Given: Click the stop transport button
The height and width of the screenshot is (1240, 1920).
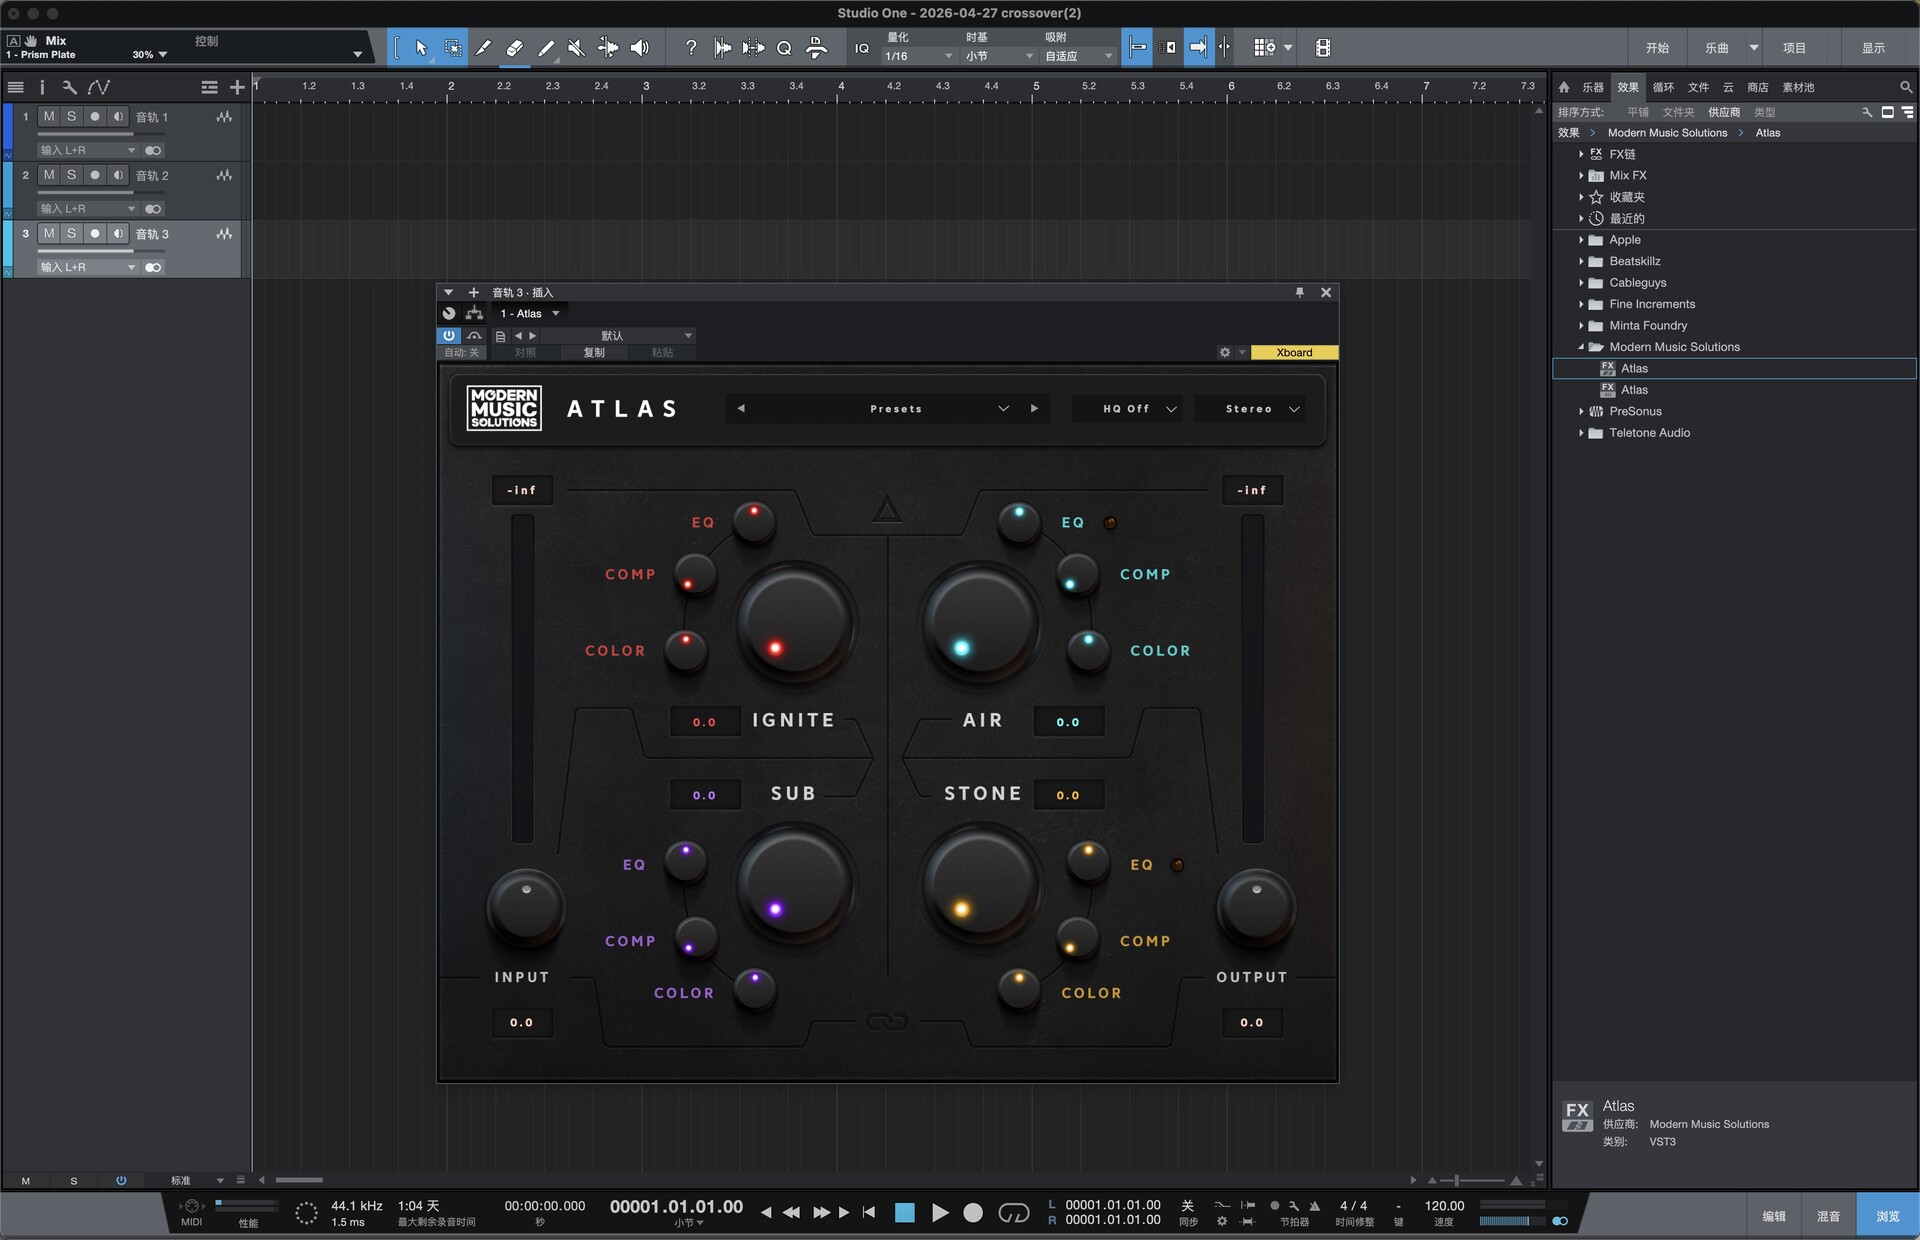Looking at the screenshot, I should click(904, 1212).
